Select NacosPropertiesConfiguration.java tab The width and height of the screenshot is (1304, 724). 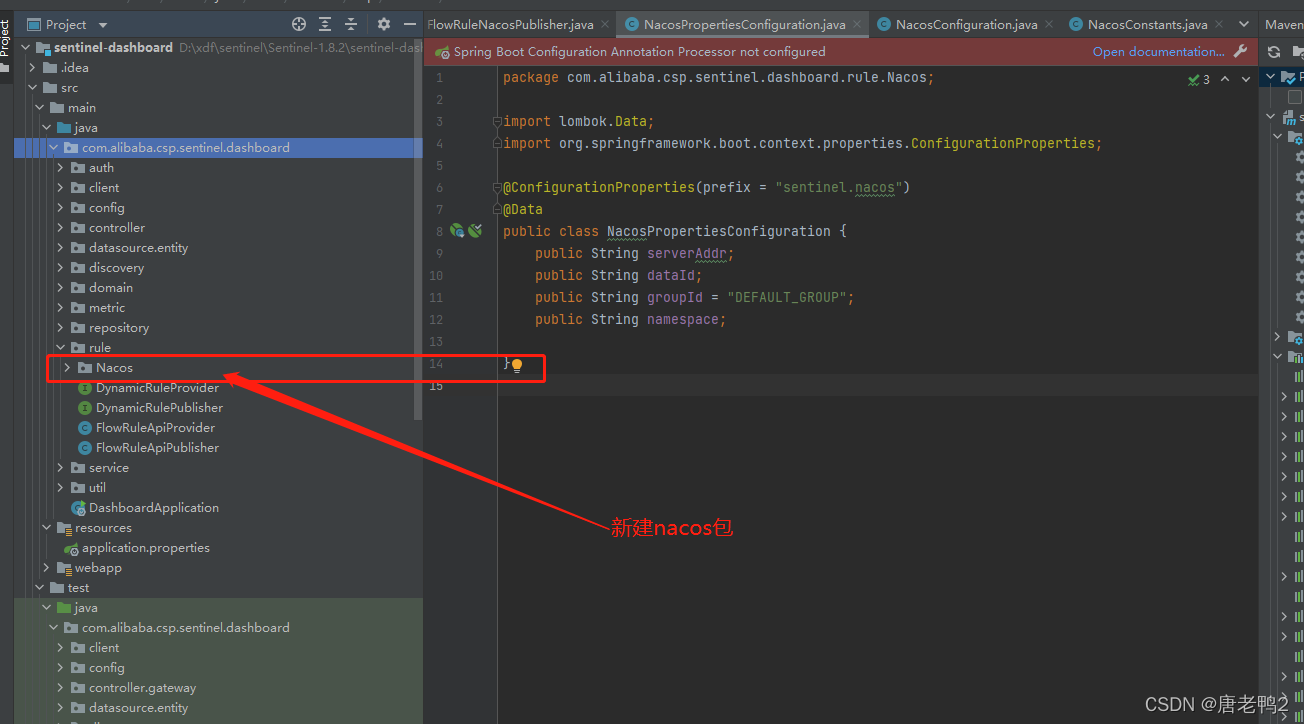click(x=745, y=24)
